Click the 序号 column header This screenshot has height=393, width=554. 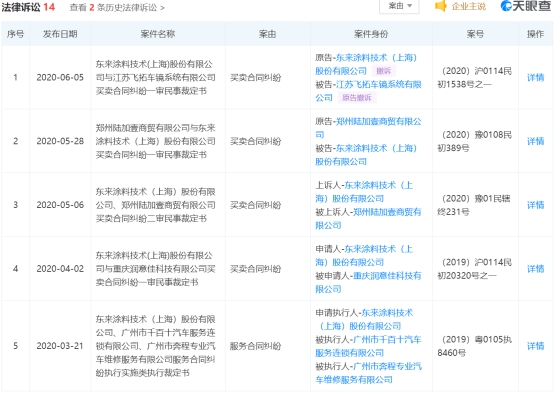click(15, 34)
